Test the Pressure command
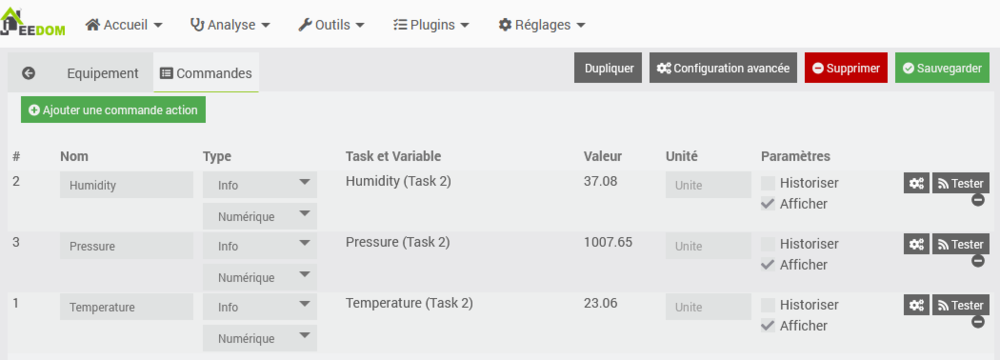Viewport: 1000px width, 360px height. 961,244
